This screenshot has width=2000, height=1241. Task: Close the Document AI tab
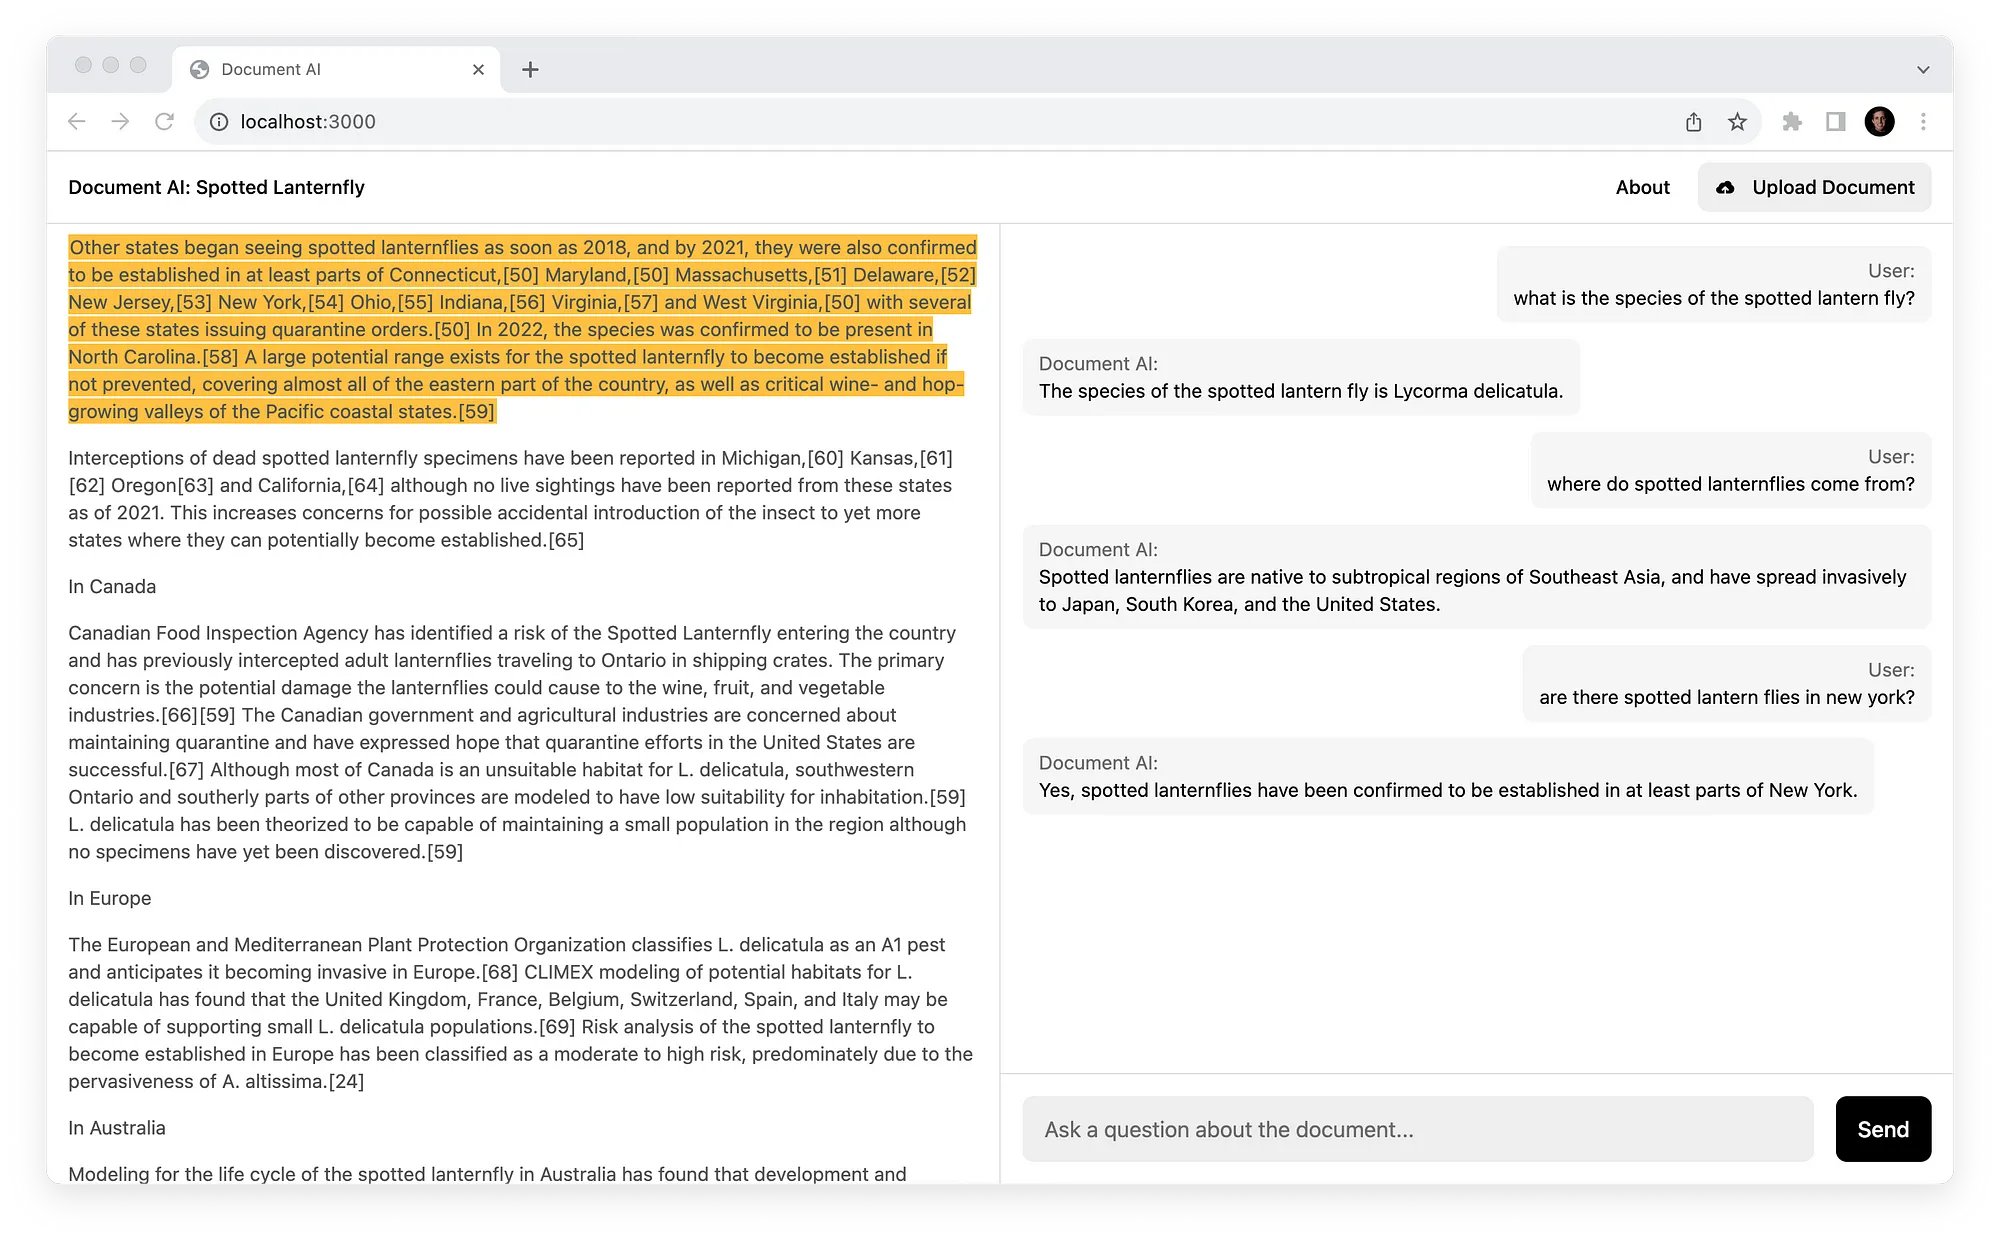tap(478, 69)
